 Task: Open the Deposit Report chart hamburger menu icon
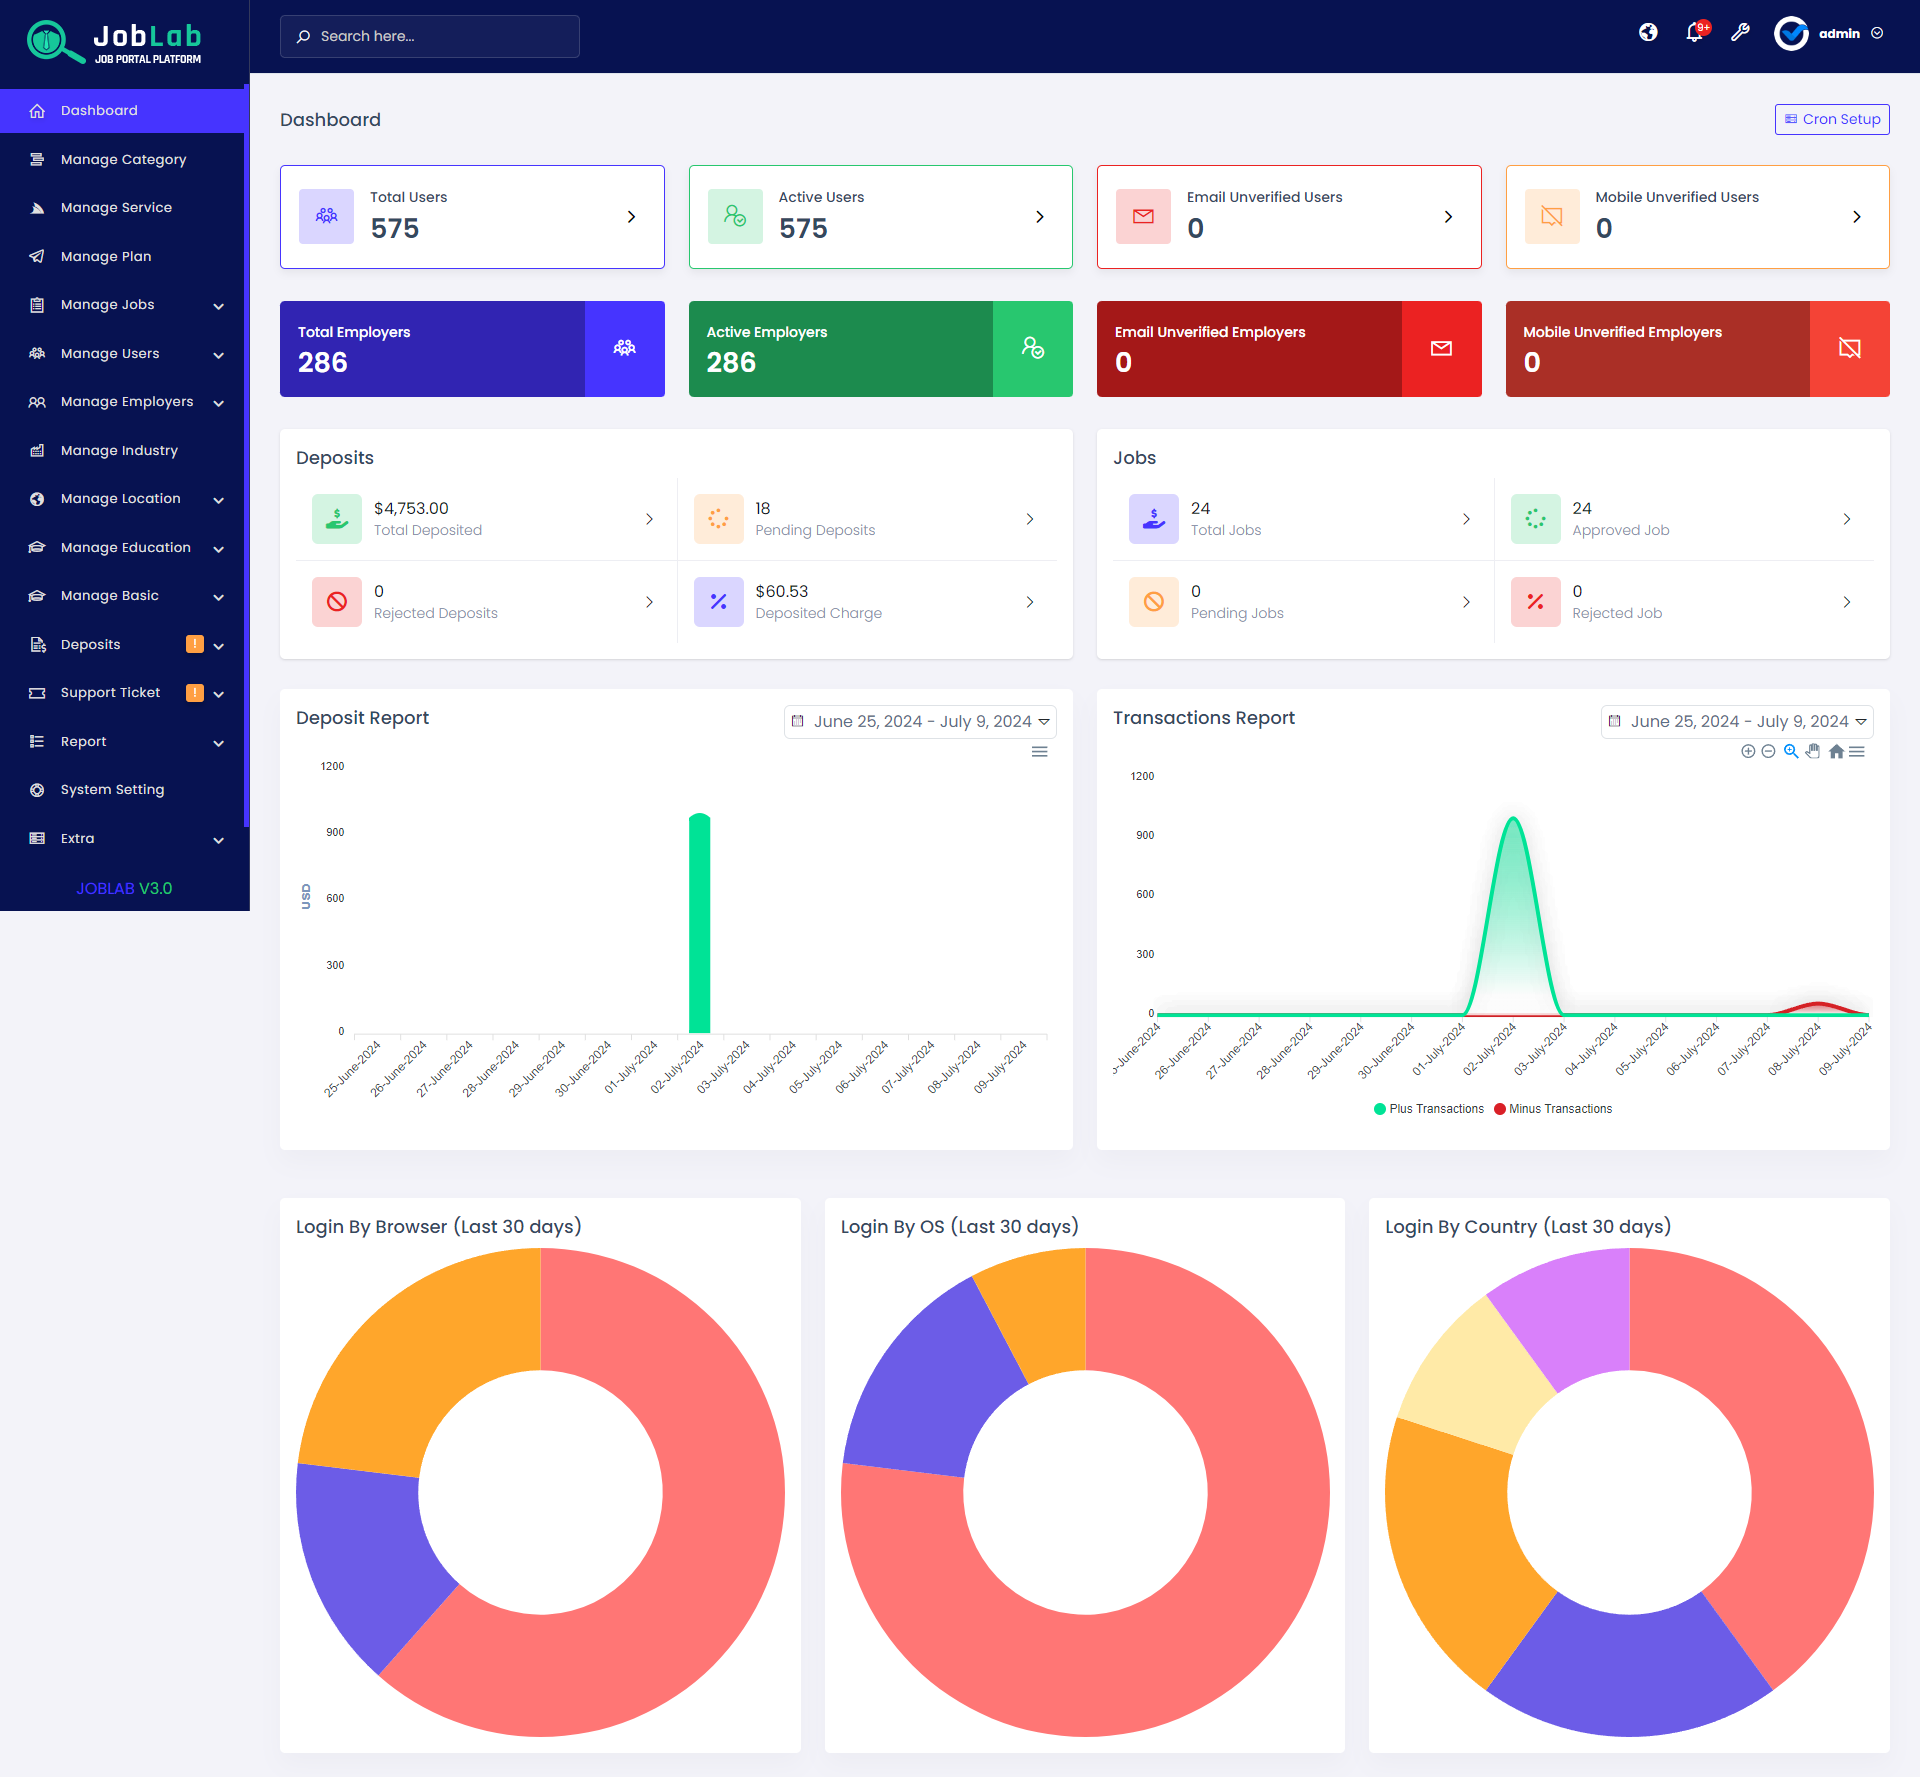(x=1040, y=752)
